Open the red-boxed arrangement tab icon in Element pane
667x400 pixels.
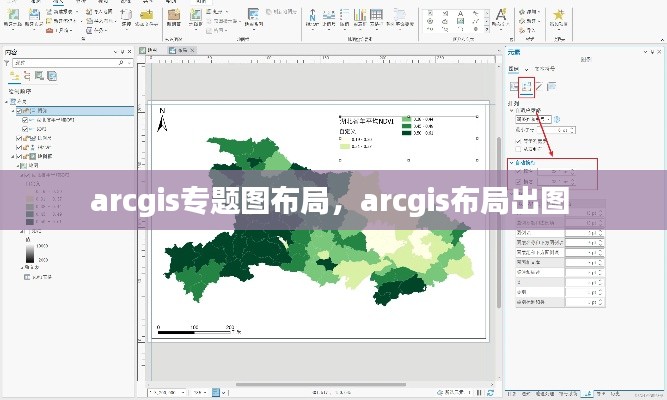[x=527, y=86]
